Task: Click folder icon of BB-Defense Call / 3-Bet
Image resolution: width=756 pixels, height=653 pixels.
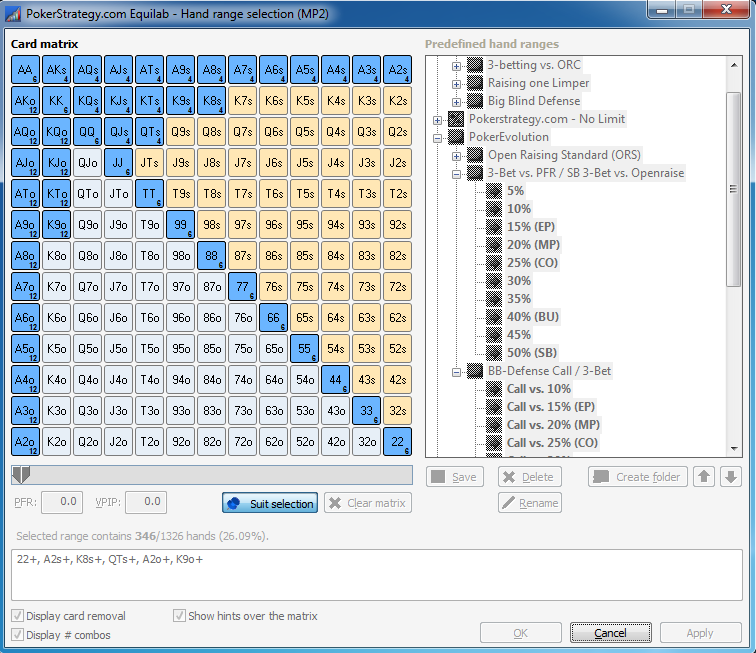Action: tap(475, 371)
